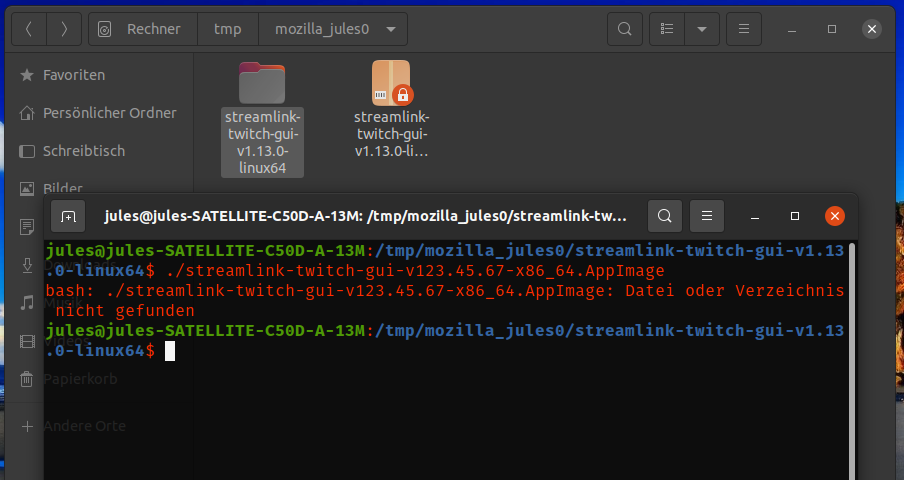The height and width of the screenshot is (480, 904).
Task: Click terminal cursor at the prompt
Action: [170, 351]
